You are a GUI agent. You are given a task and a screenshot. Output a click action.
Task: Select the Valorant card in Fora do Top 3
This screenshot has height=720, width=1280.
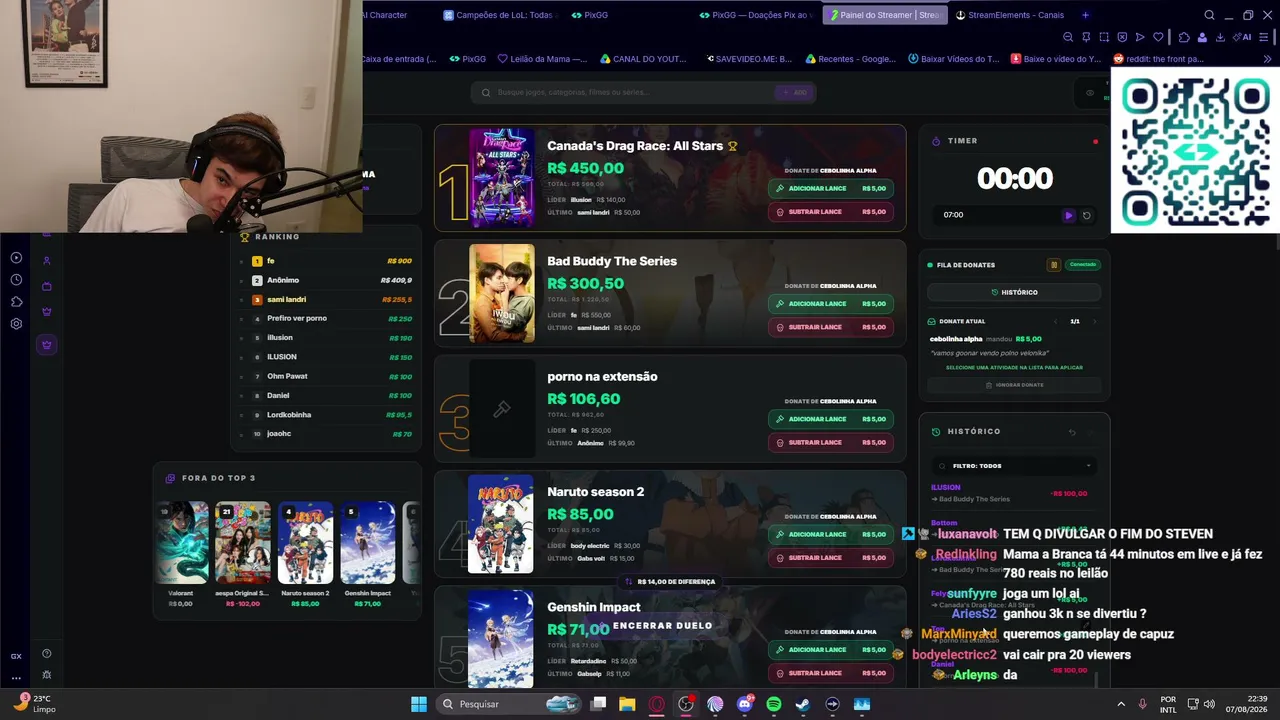[x=181, y=554]
